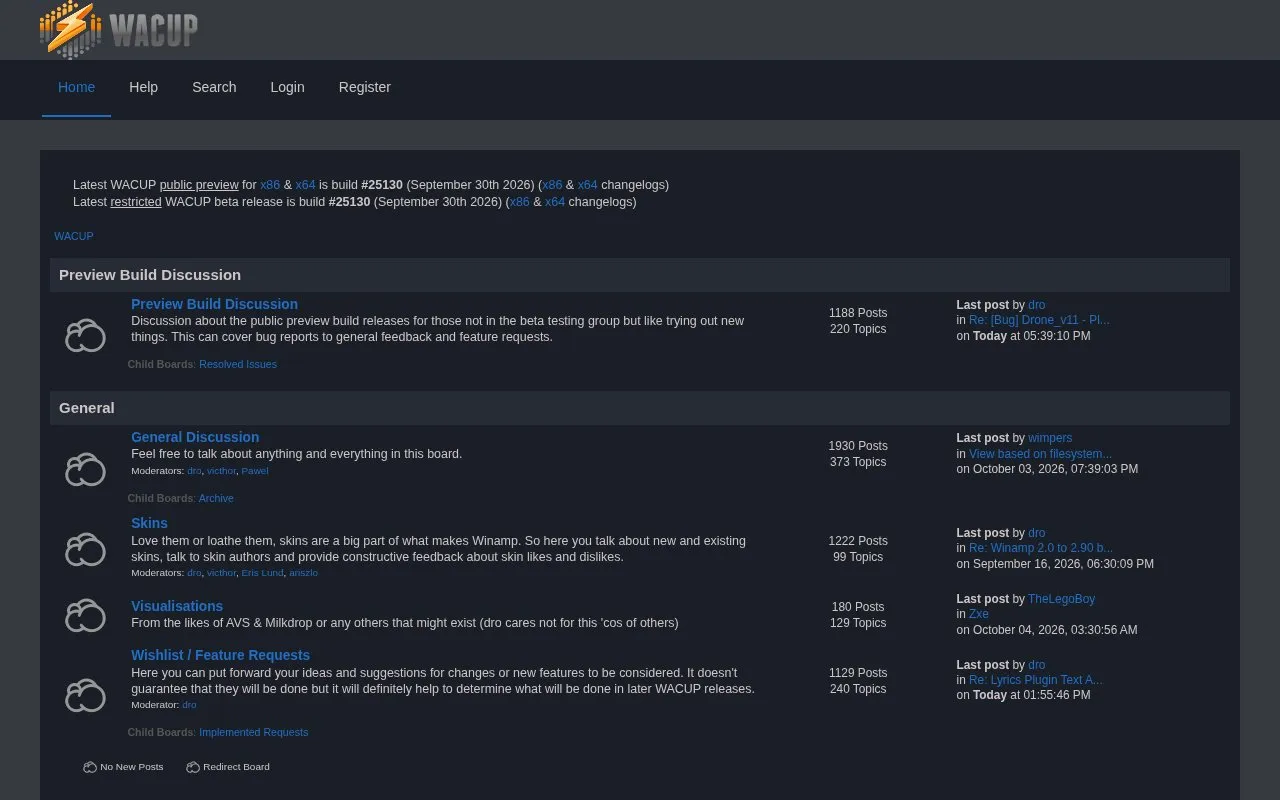Click the General Discussion board icon
The image size is (1280, 800).
pyautogui.click(x=85, y=469)
